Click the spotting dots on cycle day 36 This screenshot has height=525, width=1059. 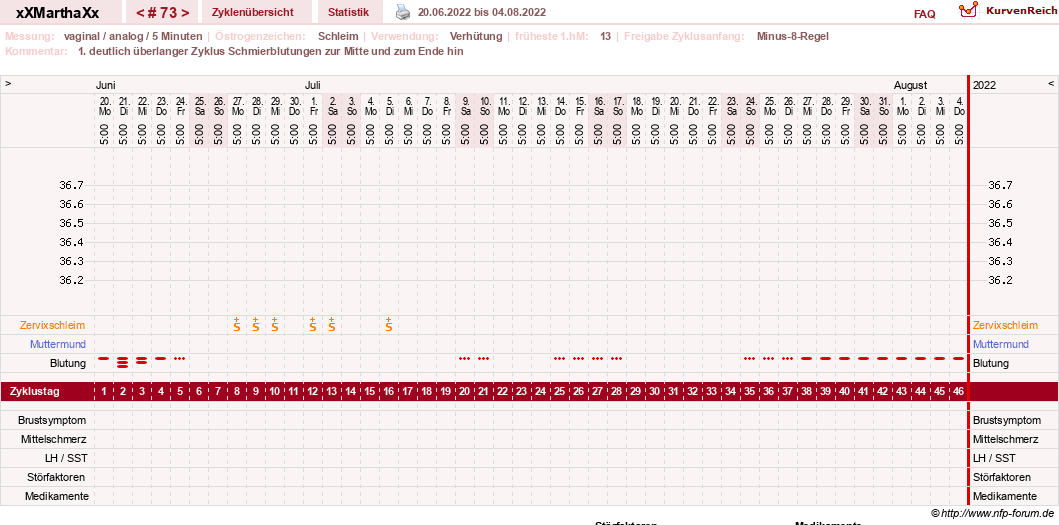coord(768,358)
